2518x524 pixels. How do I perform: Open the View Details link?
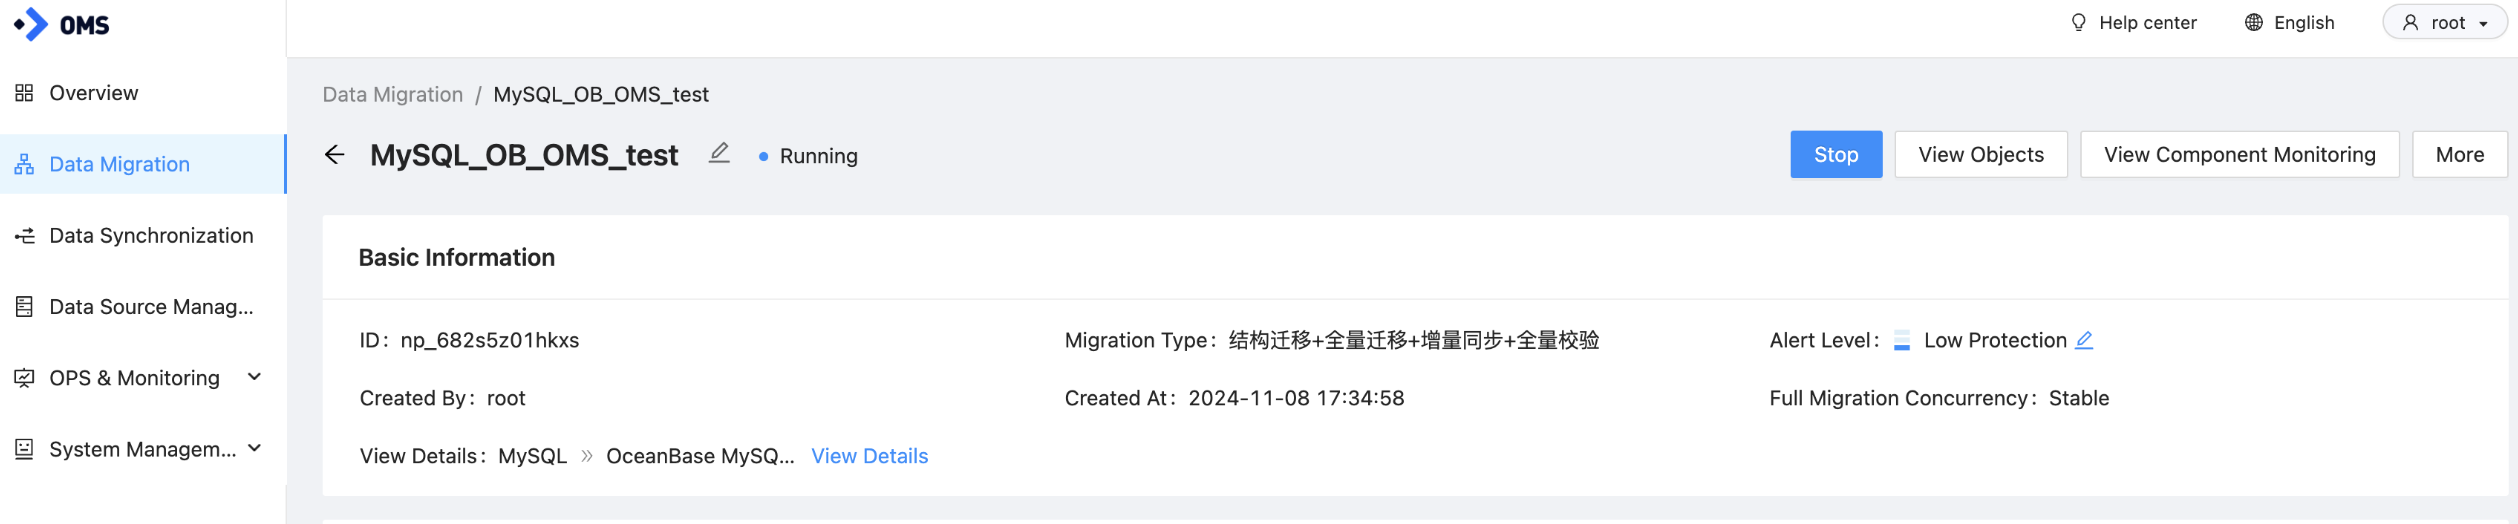tap(869, 456)
